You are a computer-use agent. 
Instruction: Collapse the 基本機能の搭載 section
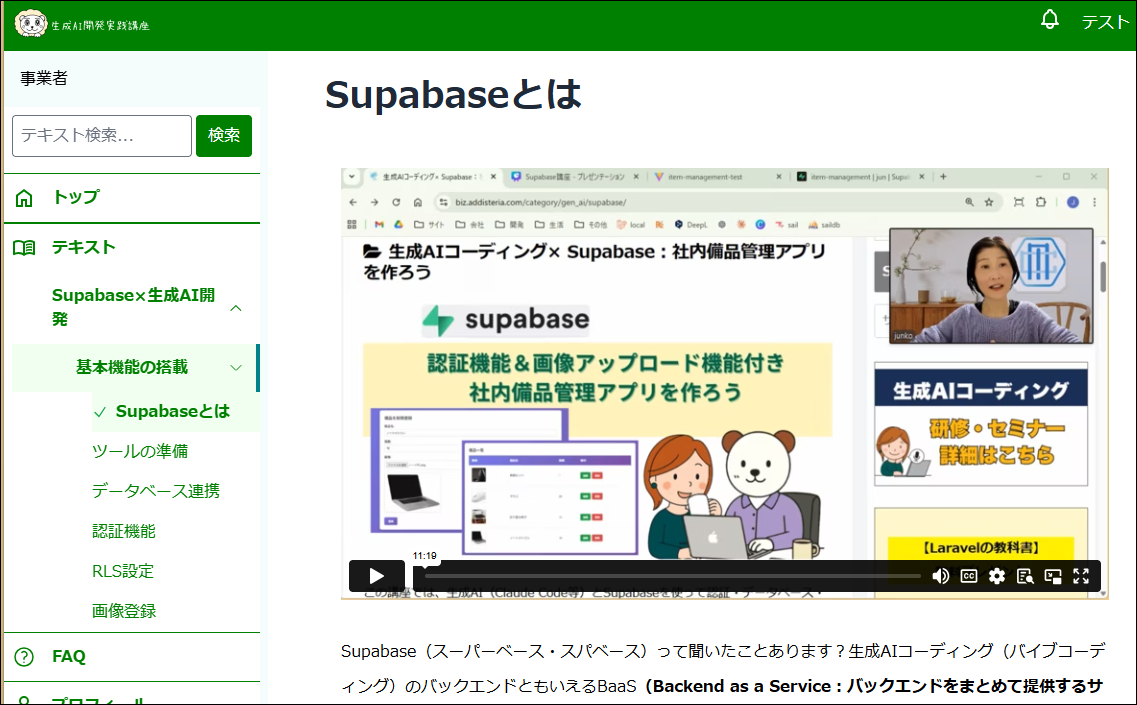click(235, 367)
